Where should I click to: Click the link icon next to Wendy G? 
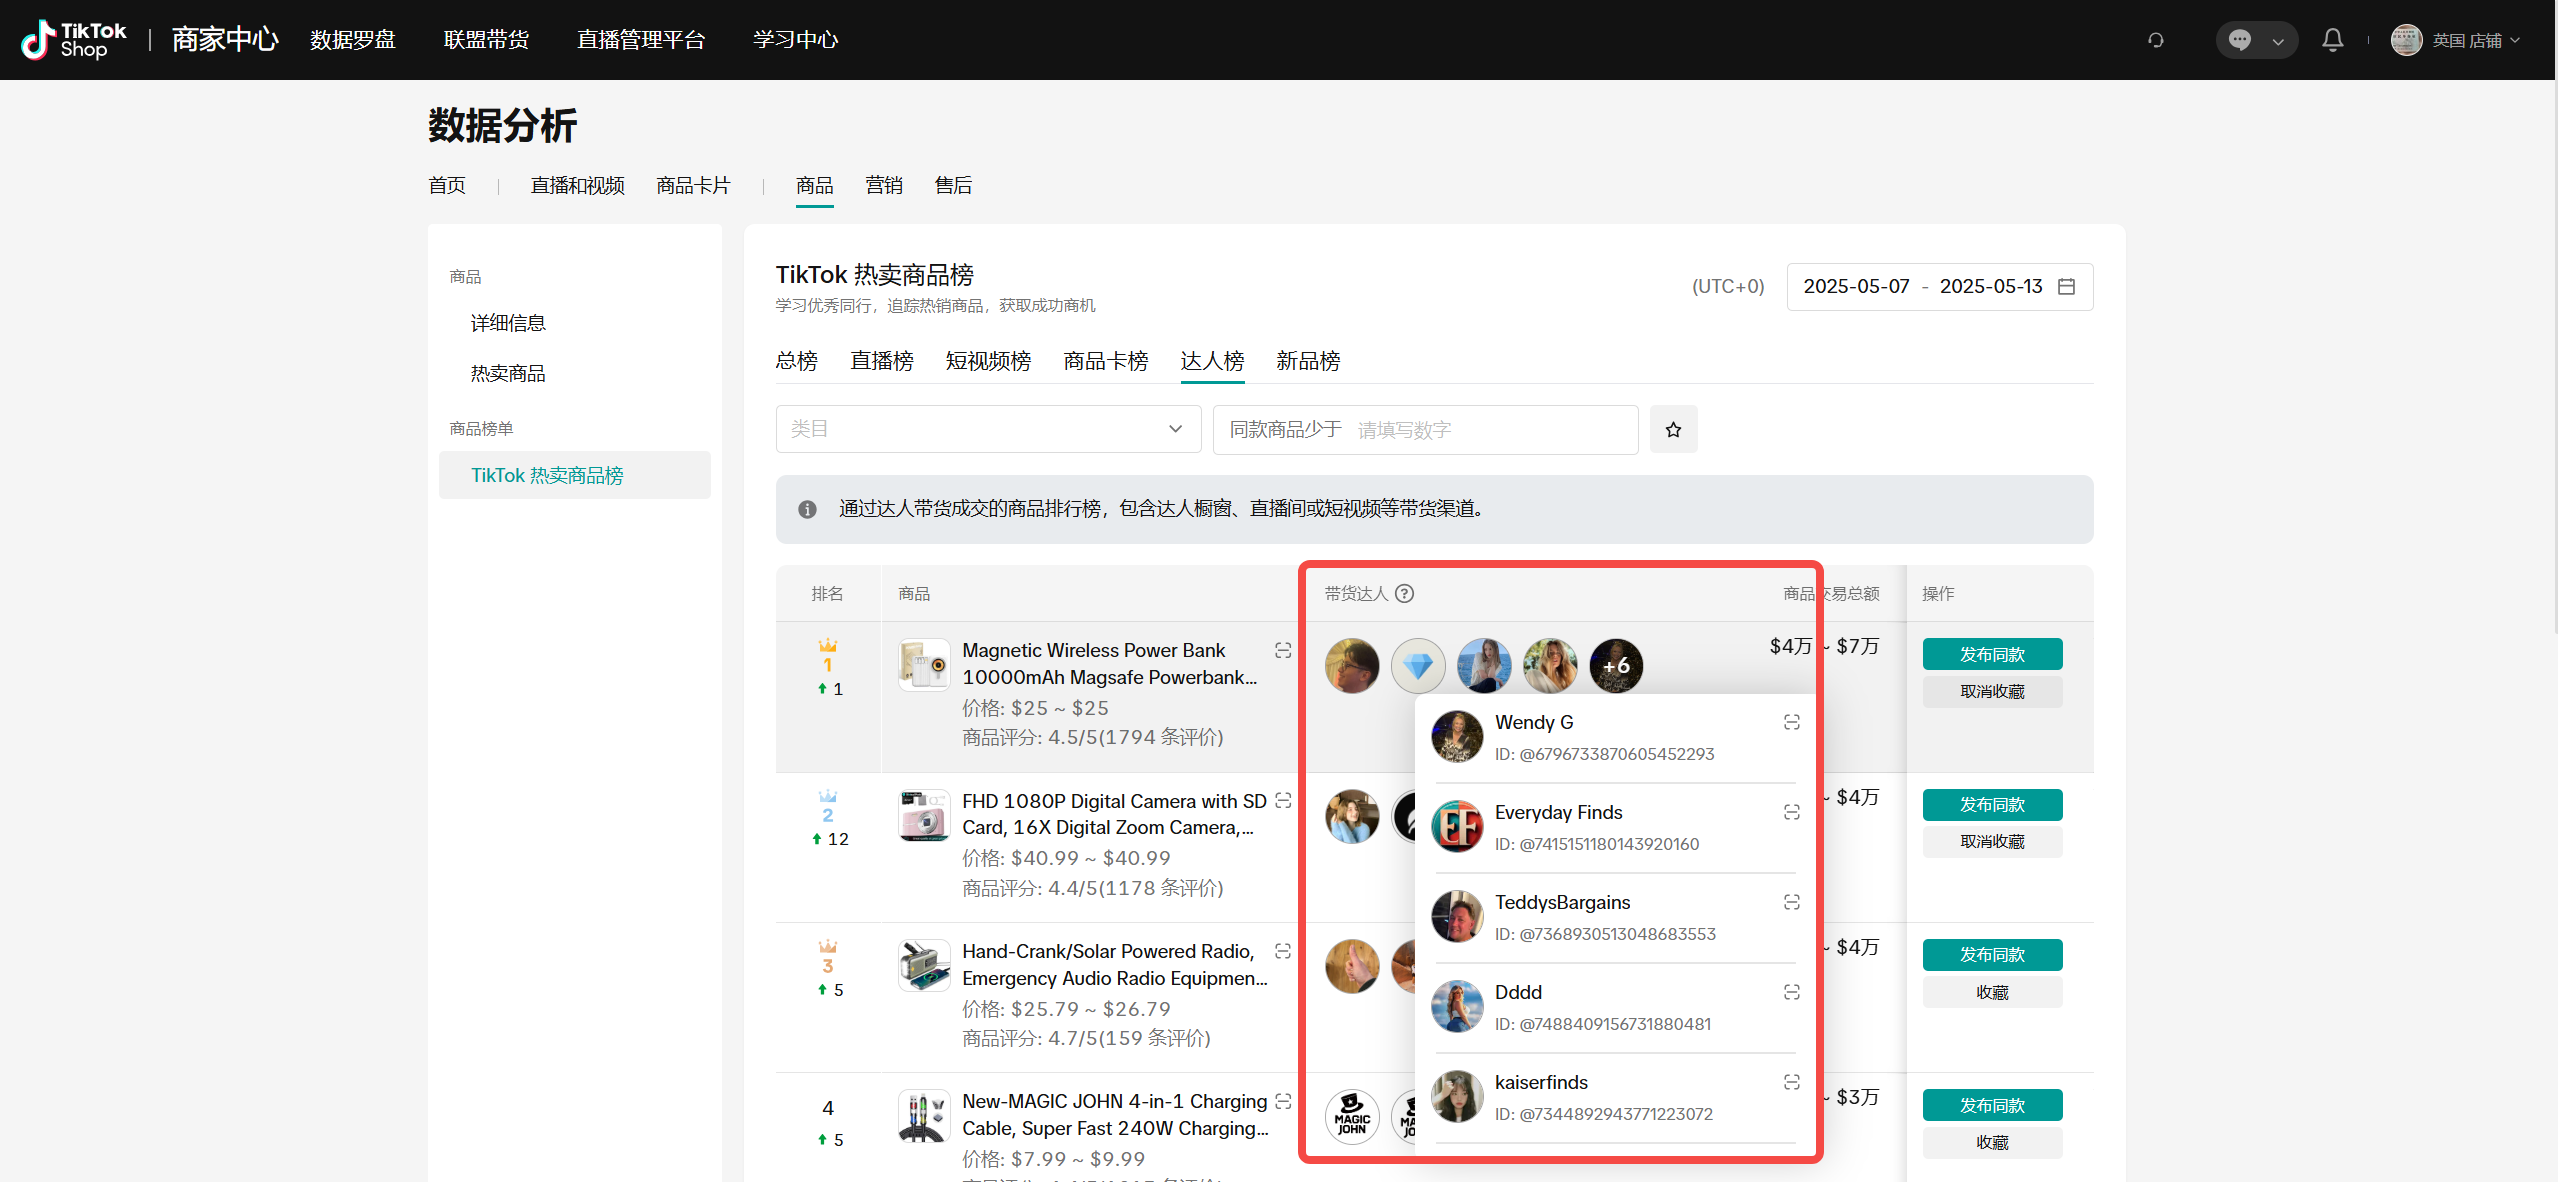pos(1791,722)
